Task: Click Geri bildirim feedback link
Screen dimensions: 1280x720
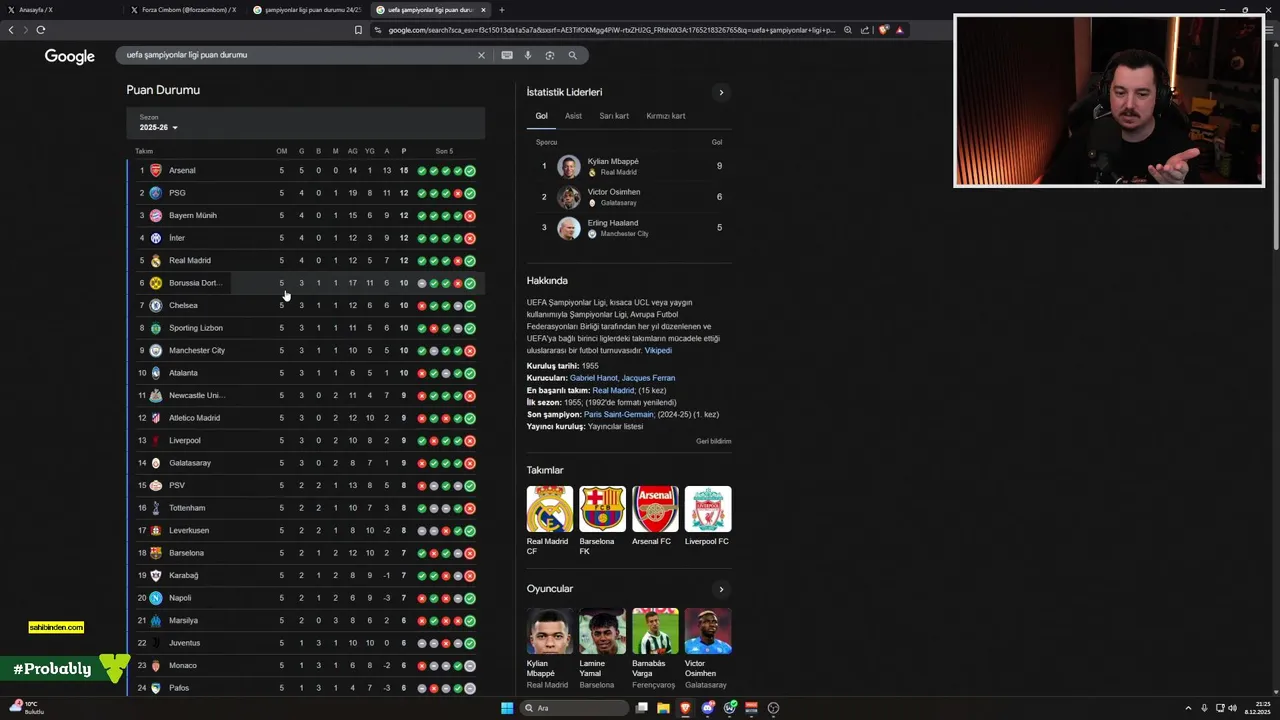Action: pos(714,441)
